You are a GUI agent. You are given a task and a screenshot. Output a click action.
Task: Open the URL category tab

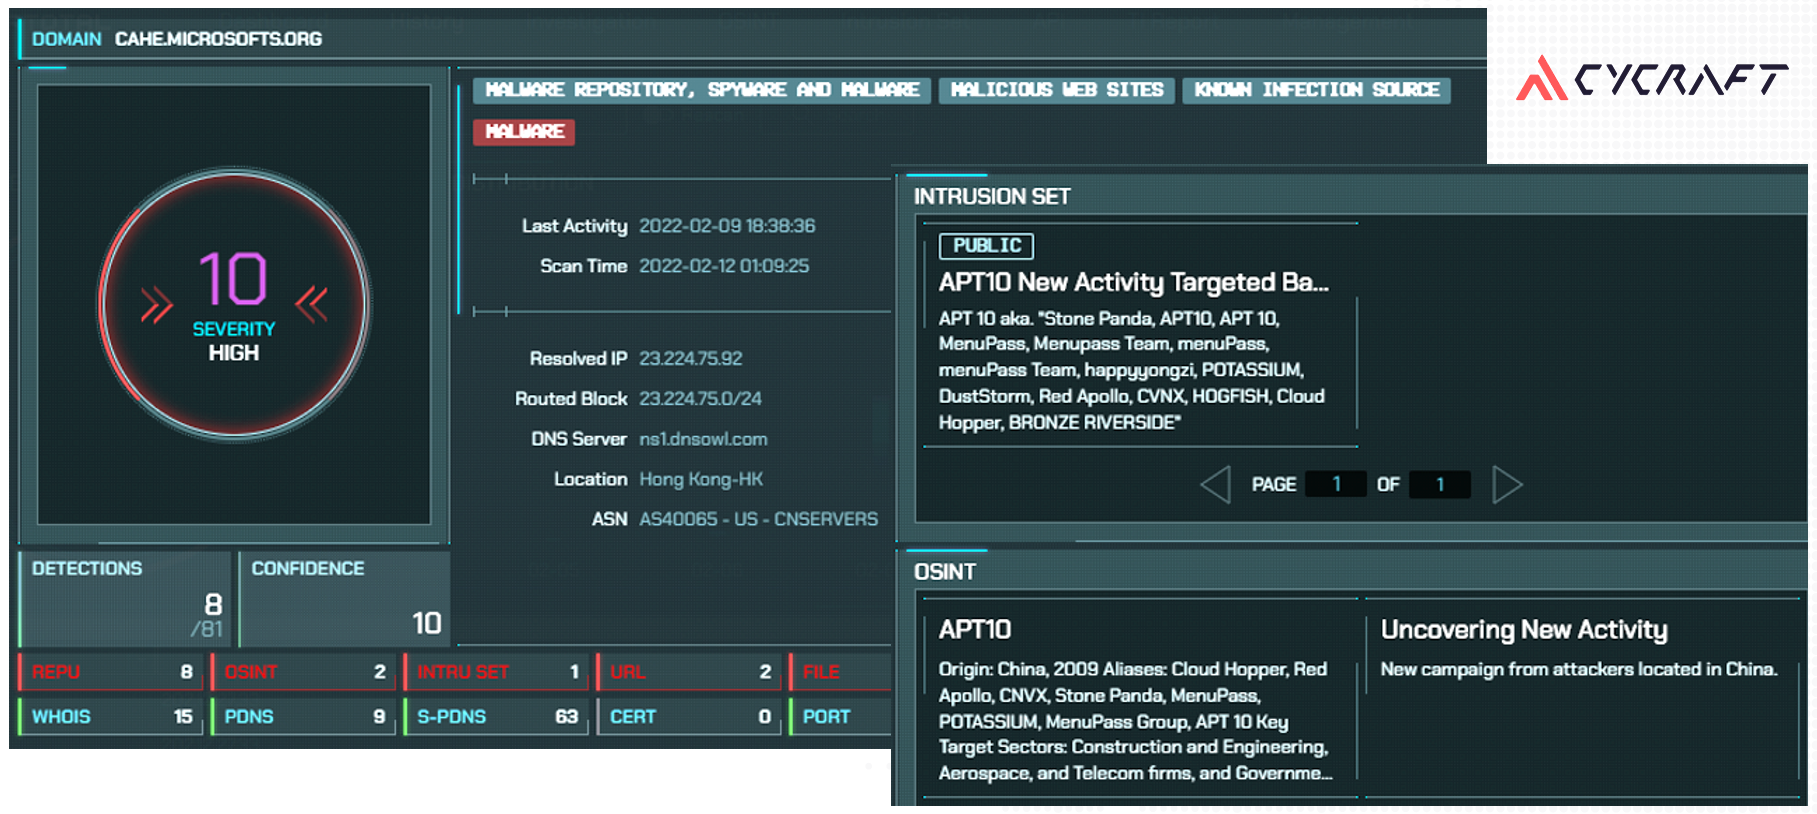[690, 672]
